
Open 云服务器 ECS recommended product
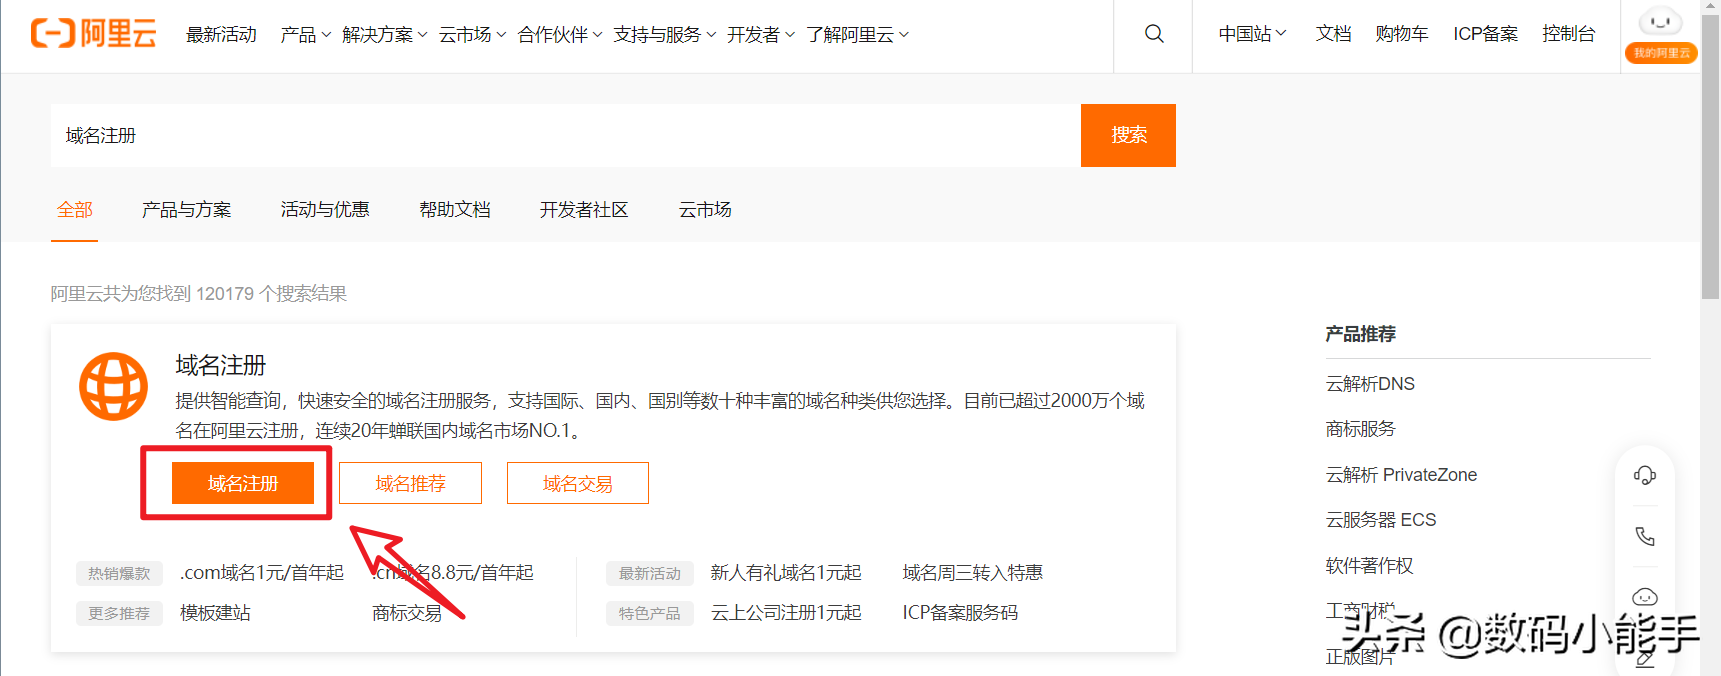tap(1381, 520)
